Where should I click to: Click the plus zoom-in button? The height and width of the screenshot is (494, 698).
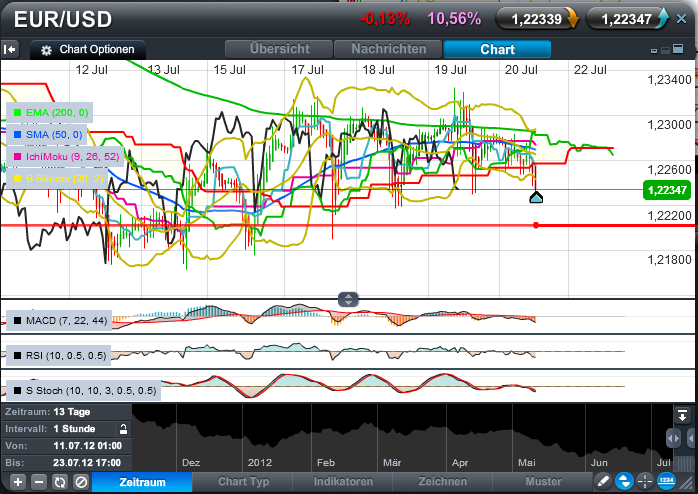coord(18,482)
